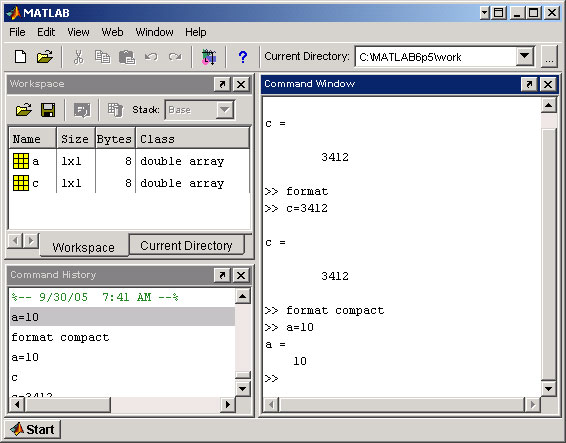This screenshot has width=566, height=443.
Task: Switch to the Current Directory tab
Action: tap(186, 246)
